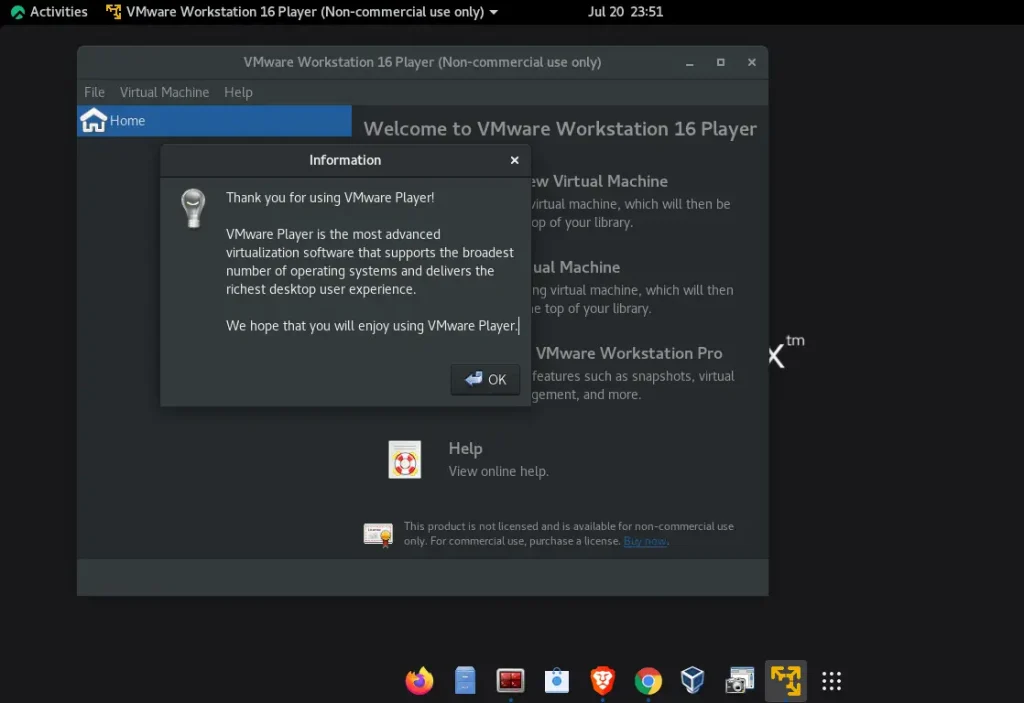Click the Home icon in the sidebar
1024x703 pixels.
(x=94, y=120)
